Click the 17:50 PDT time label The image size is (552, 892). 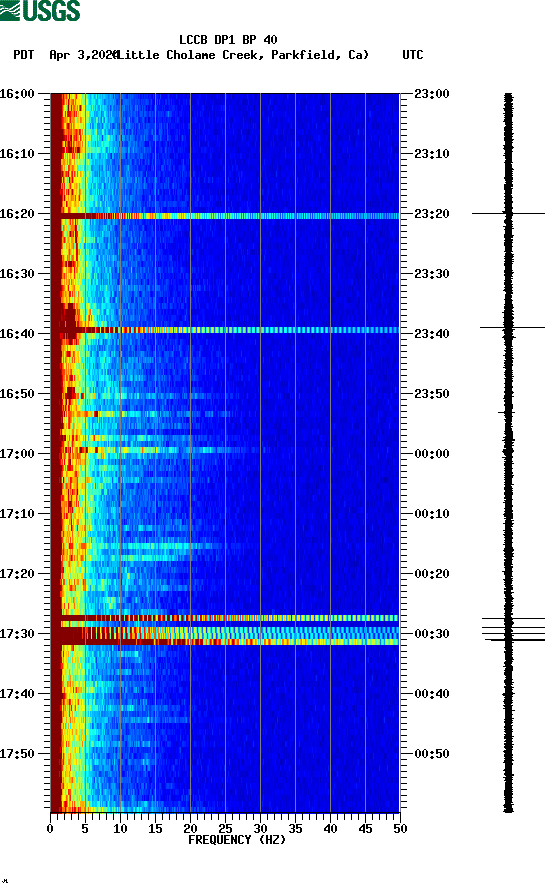click(x=17, y=754)
